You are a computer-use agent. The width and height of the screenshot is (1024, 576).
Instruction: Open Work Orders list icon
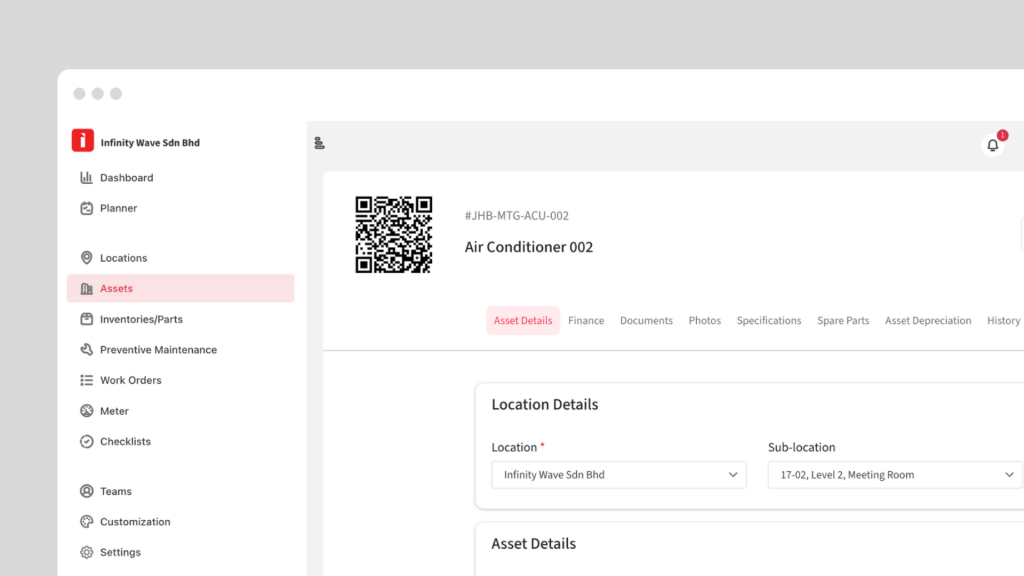[86, 380]
